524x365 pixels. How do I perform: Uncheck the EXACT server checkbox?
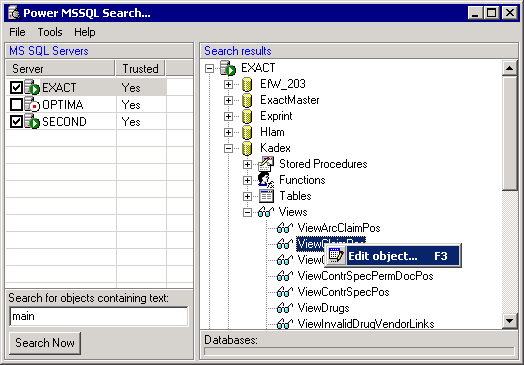tap(16, 88)
